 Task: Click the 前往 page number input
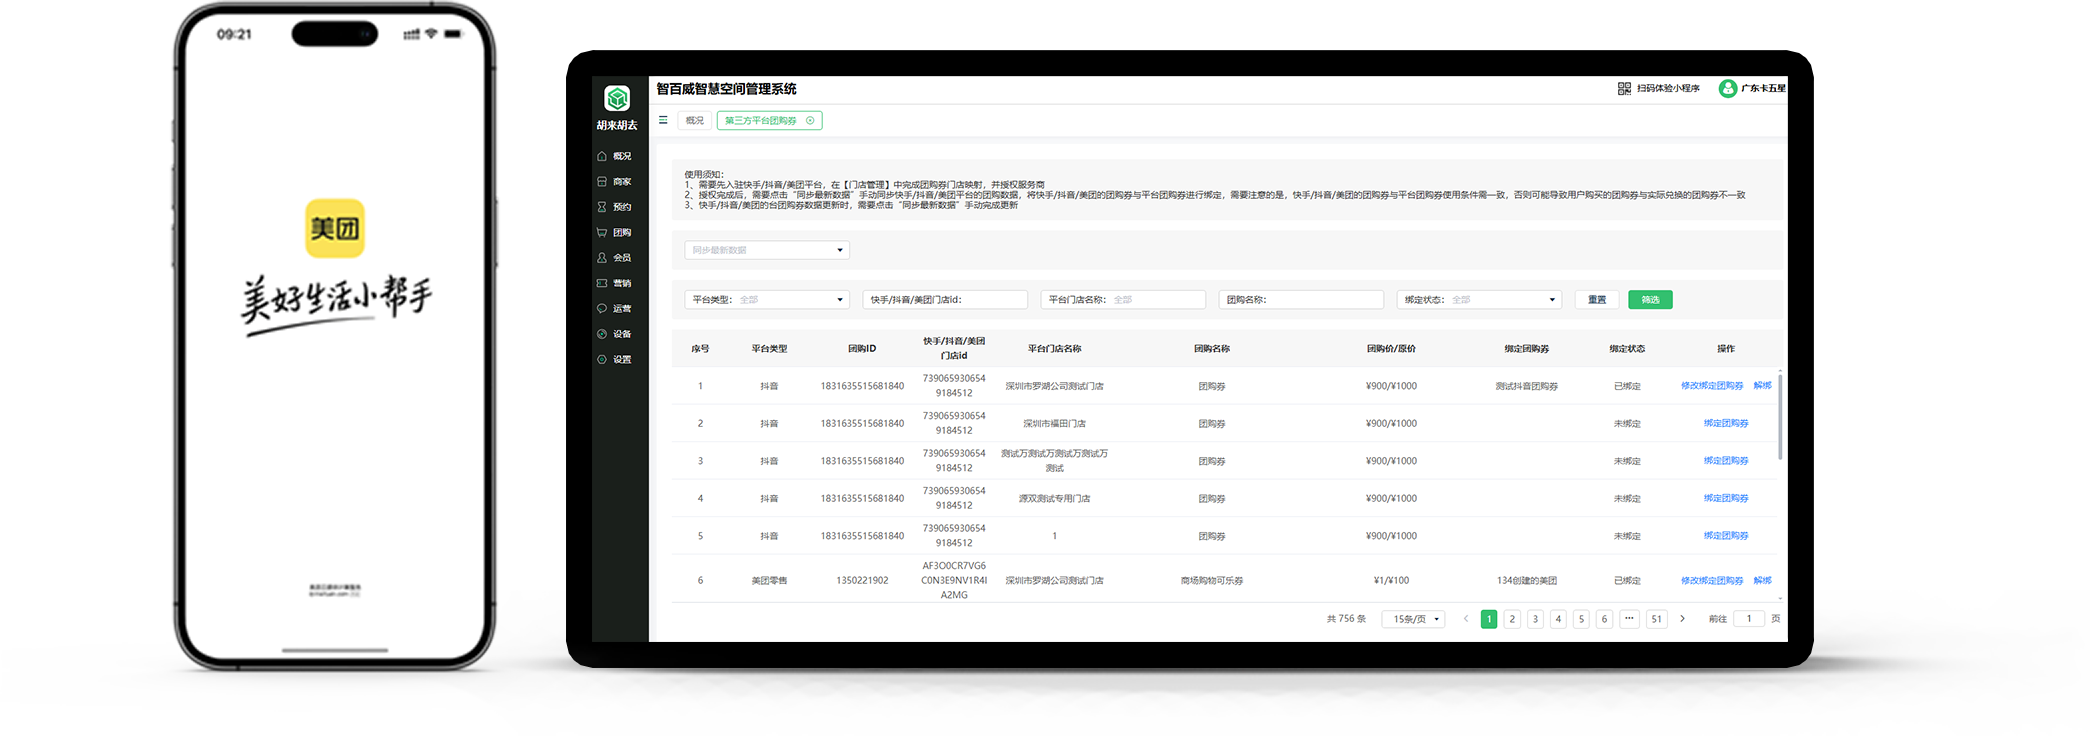pyautogui.click(x=1749, y=619)
